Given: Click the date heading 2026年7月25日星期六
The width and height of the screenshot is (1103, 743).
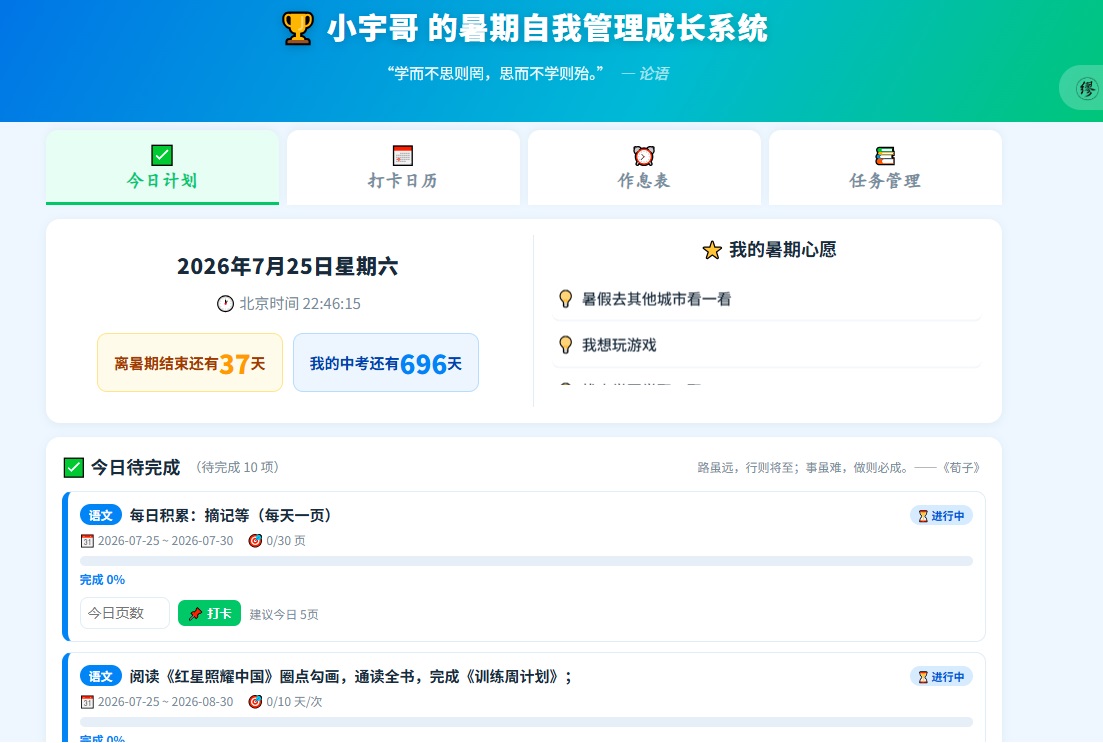Looking at the screenshot, I should coord(288,267).
